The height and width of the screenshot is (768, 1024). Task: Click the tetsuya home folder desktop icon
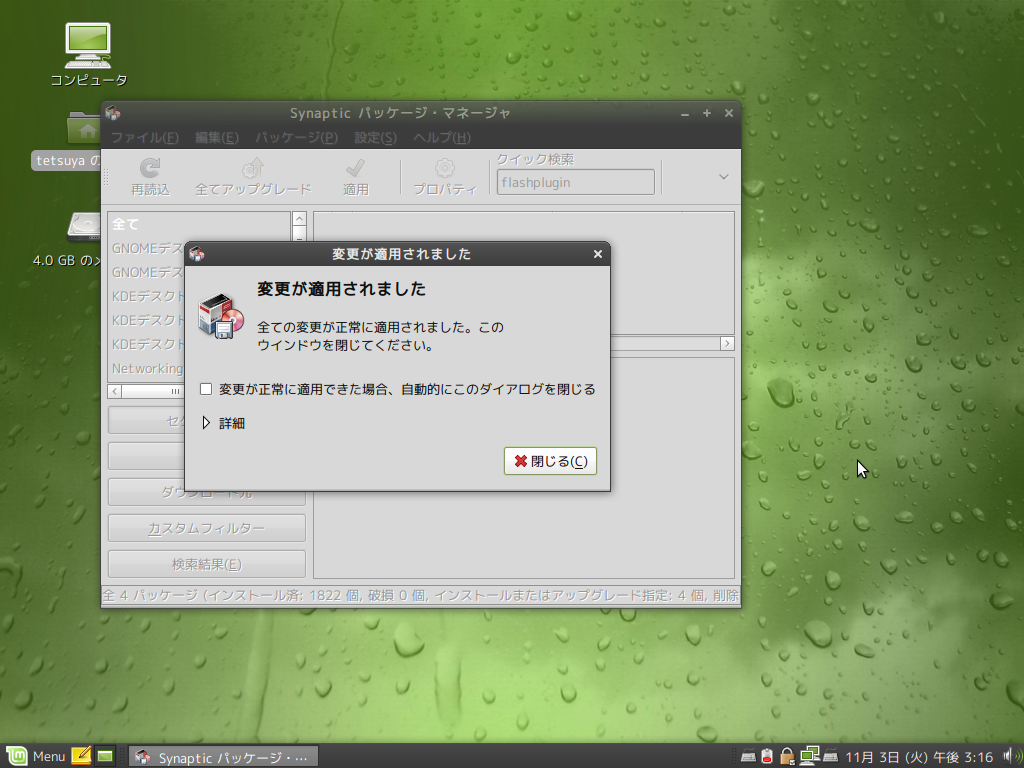click(x=84, y=127)
